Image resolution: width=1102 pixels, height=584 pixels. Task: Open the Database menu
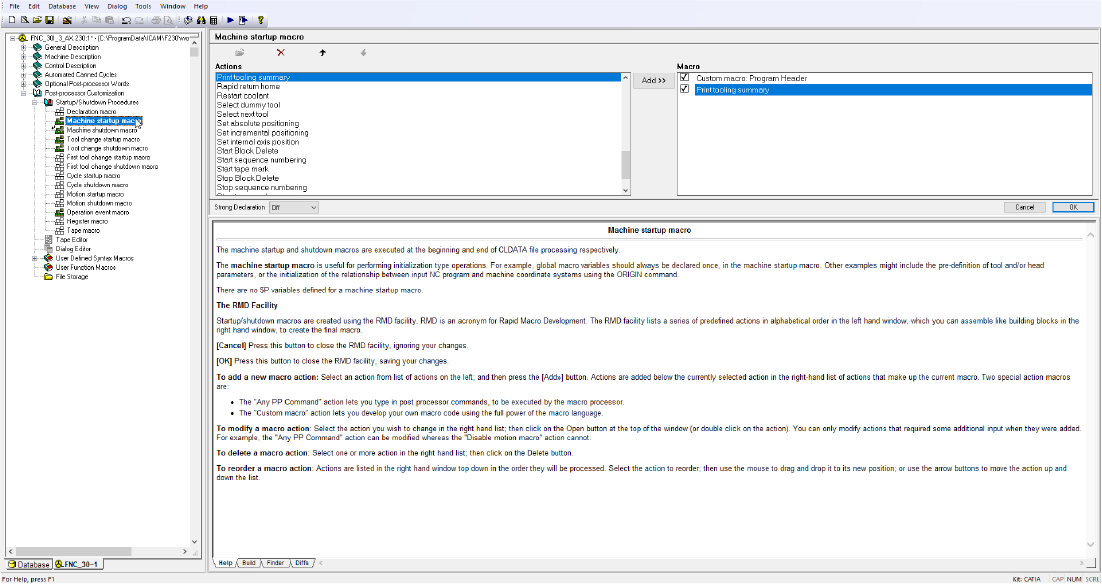point(61,6)
